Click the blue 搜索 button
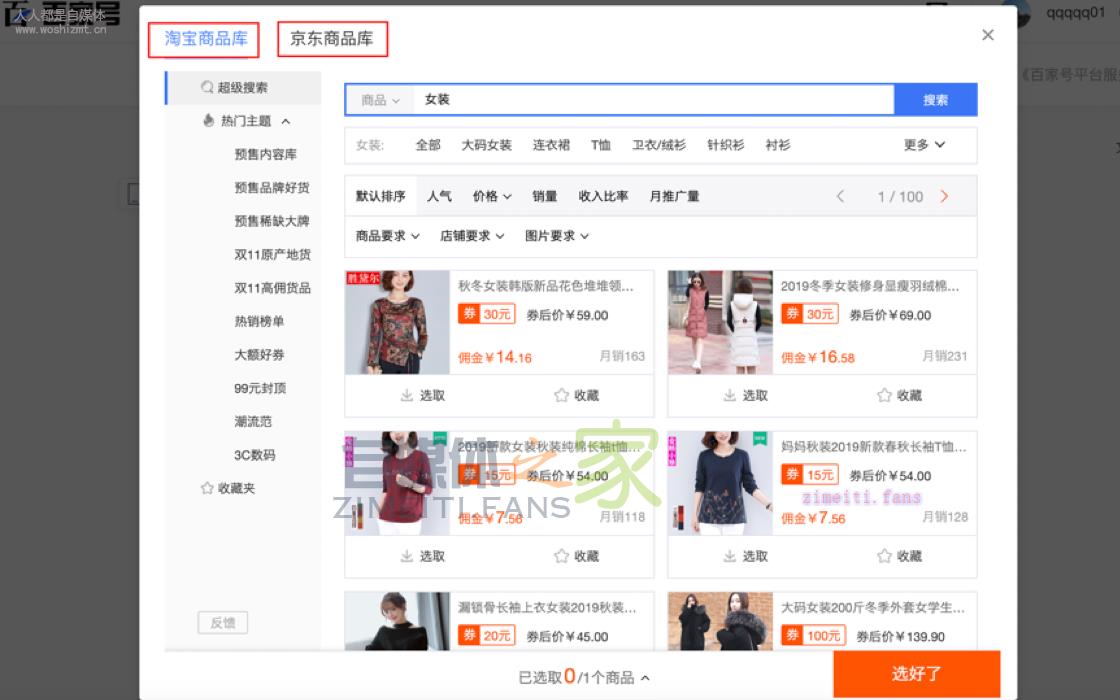The width and height of the screenshot is (1120, 700). pos(935,100)
